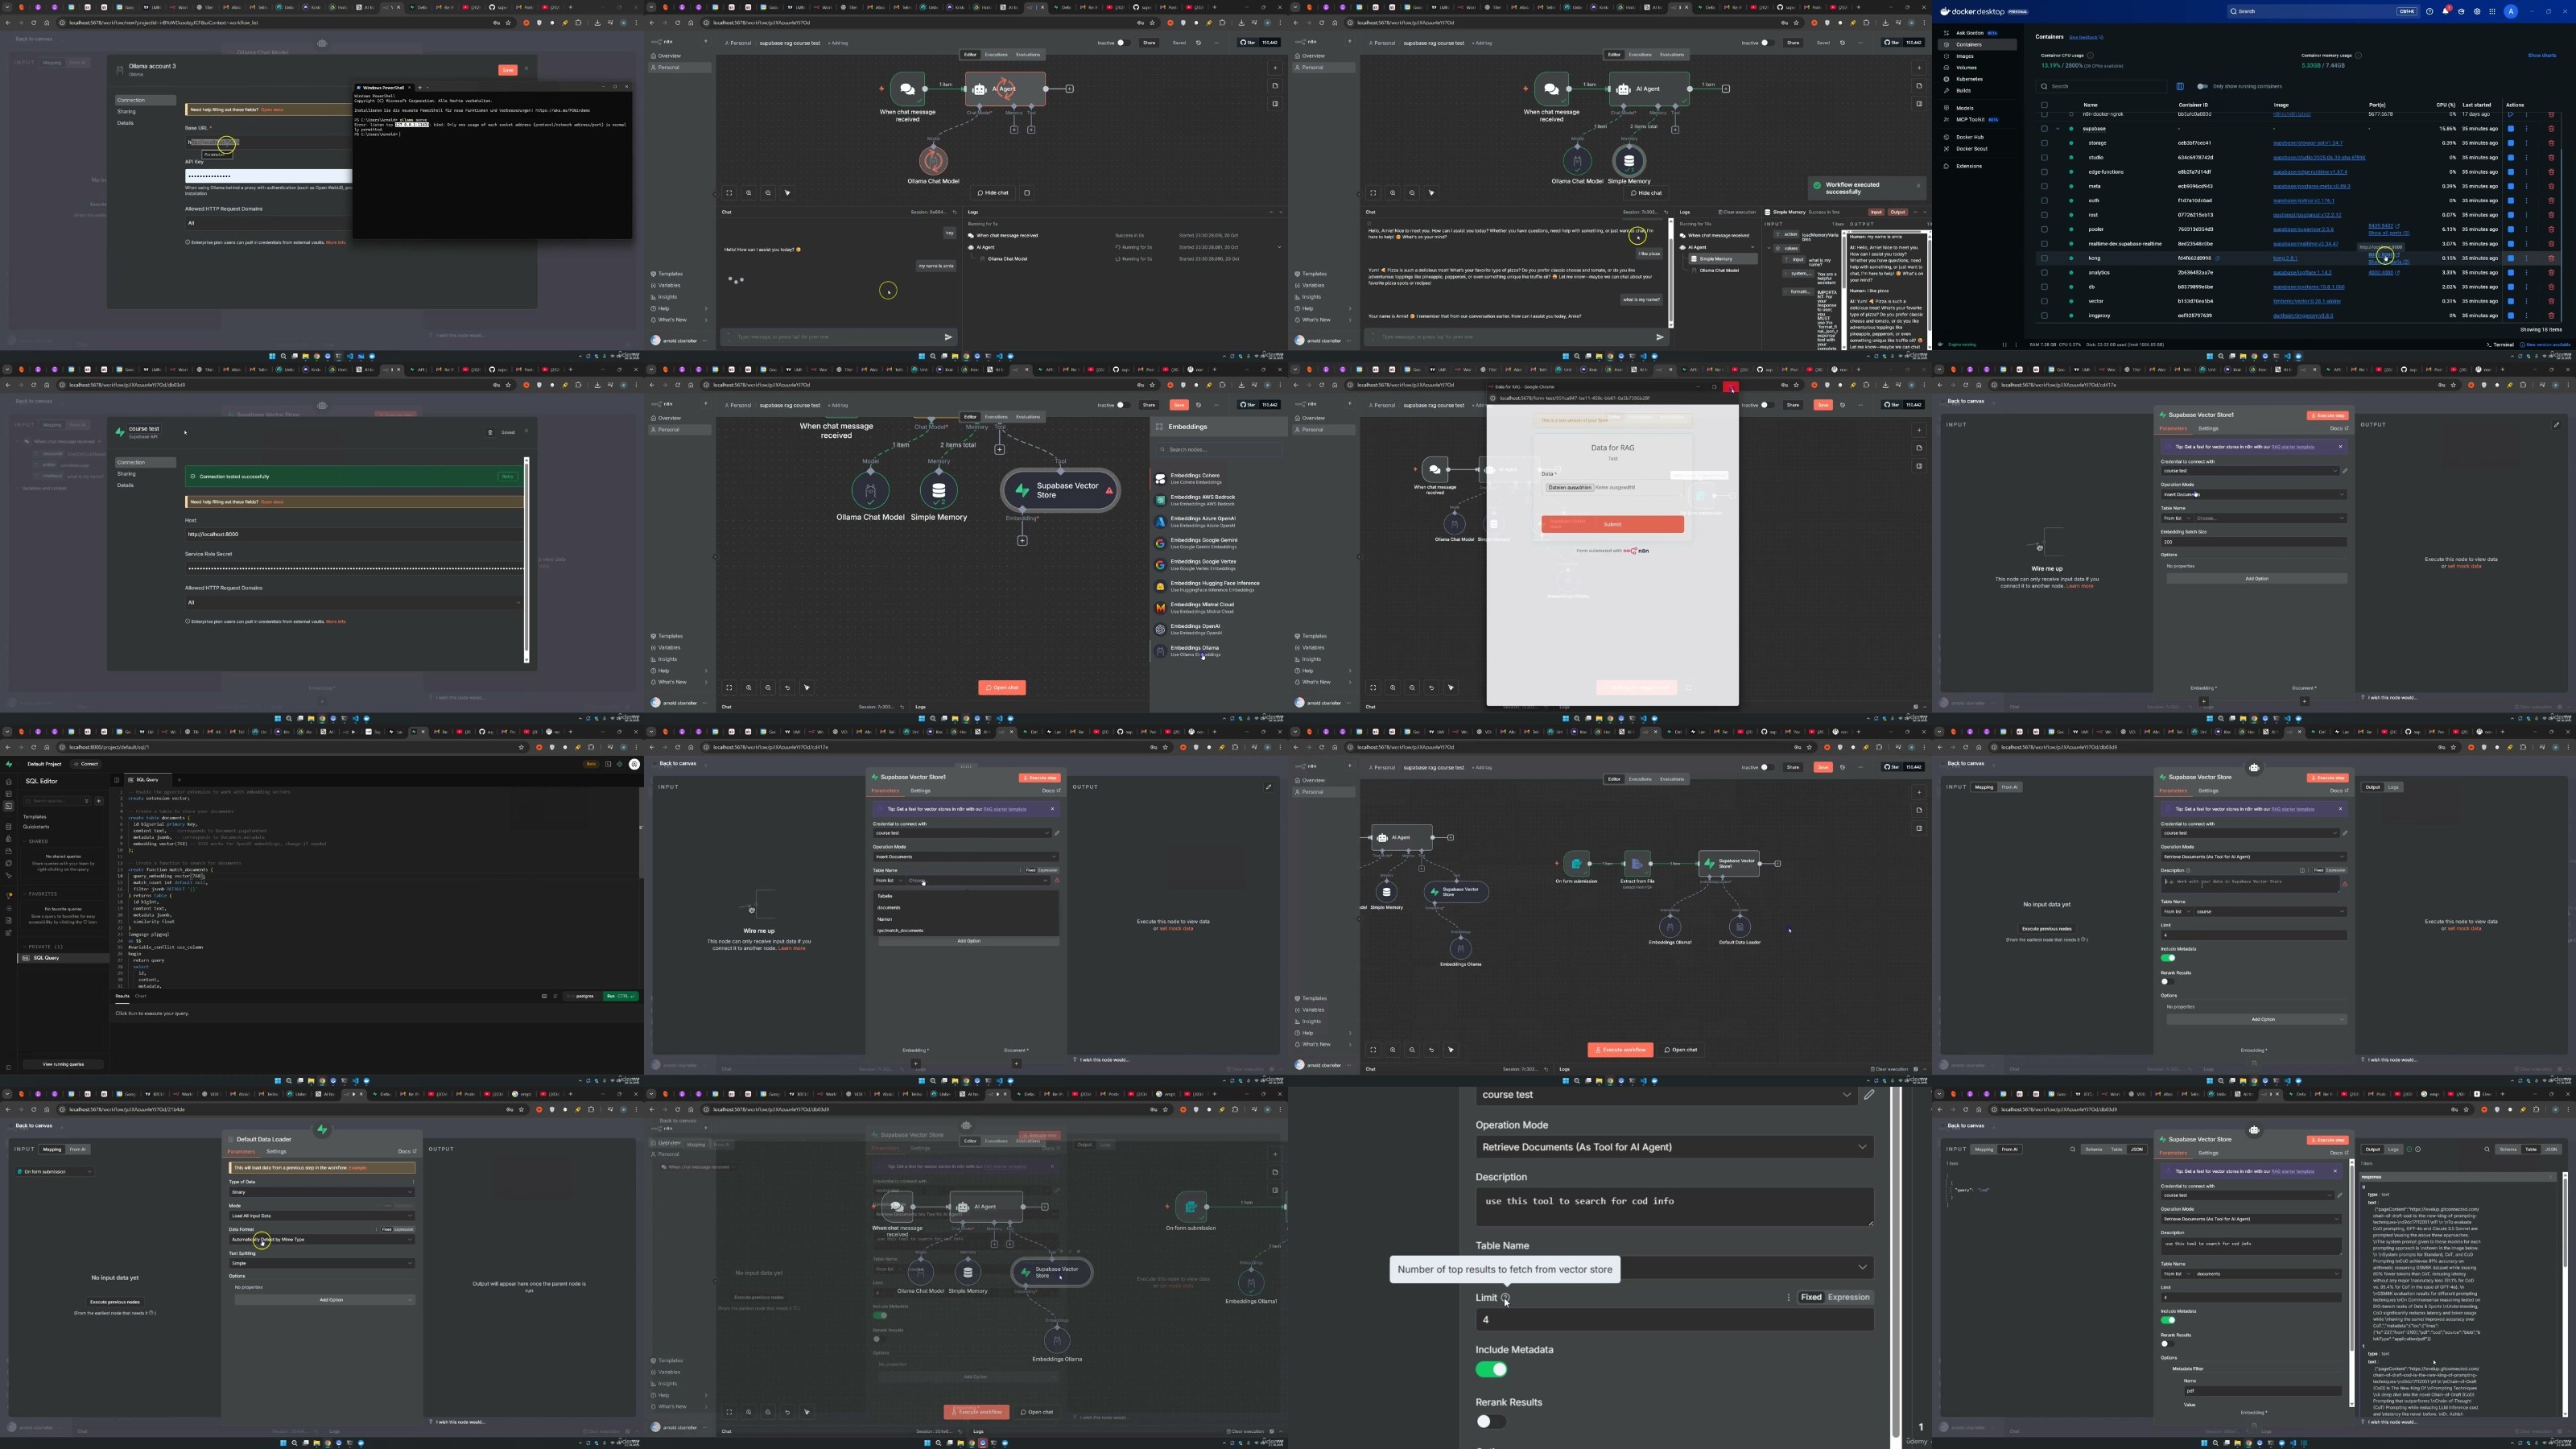2576x1449 pixels.
Task: Open MCP Toolkit in the Docker sidebar
Action: (x=1970, y=120)
